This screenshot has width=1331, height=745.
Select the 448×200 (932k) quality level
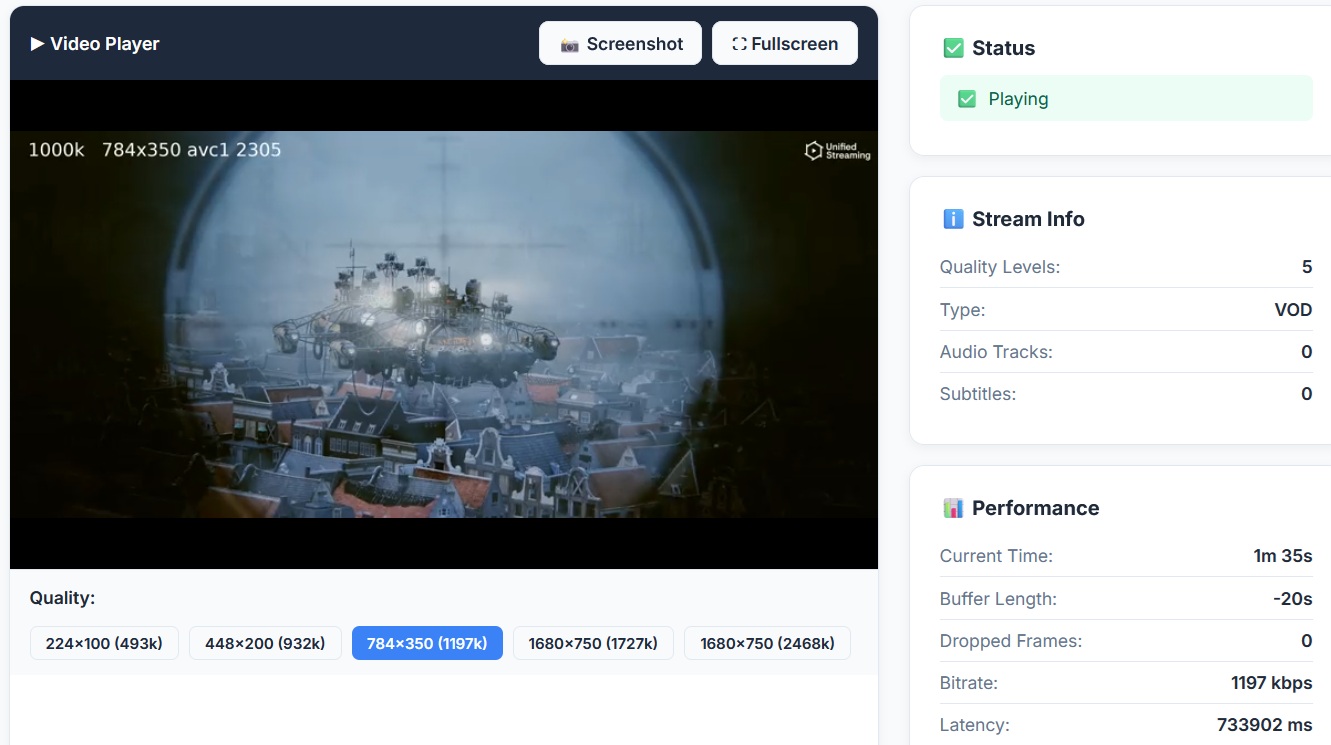[x=264, y=643]
